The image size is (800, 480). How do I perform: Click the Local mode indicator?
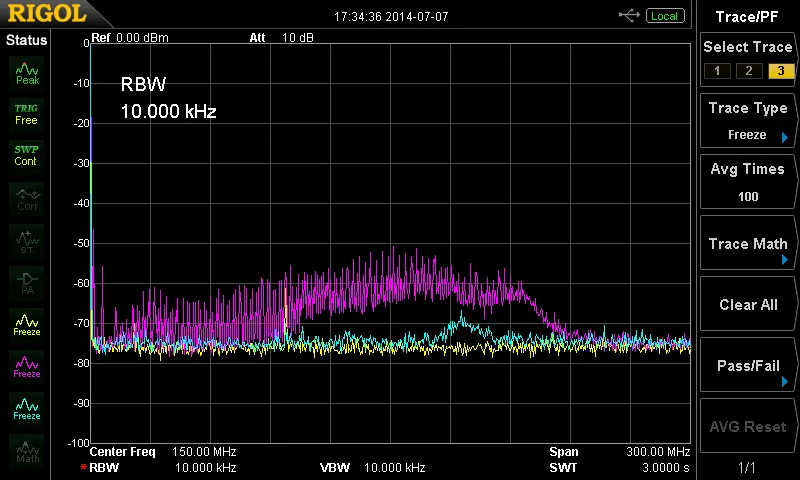(665, 16)
